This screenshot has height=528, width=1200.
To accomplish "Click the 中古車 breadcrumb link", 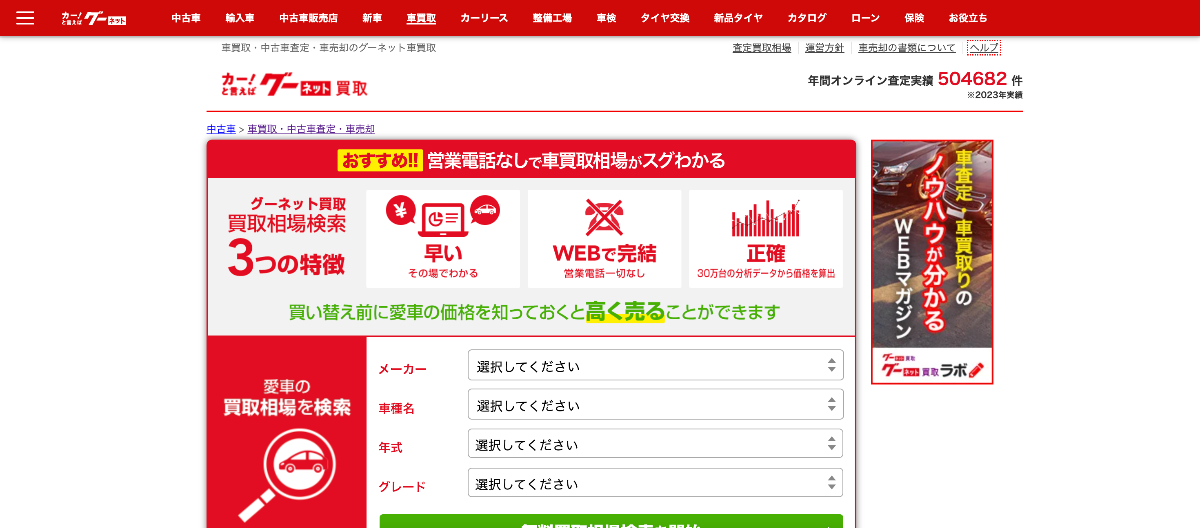I will pos(221,129).
